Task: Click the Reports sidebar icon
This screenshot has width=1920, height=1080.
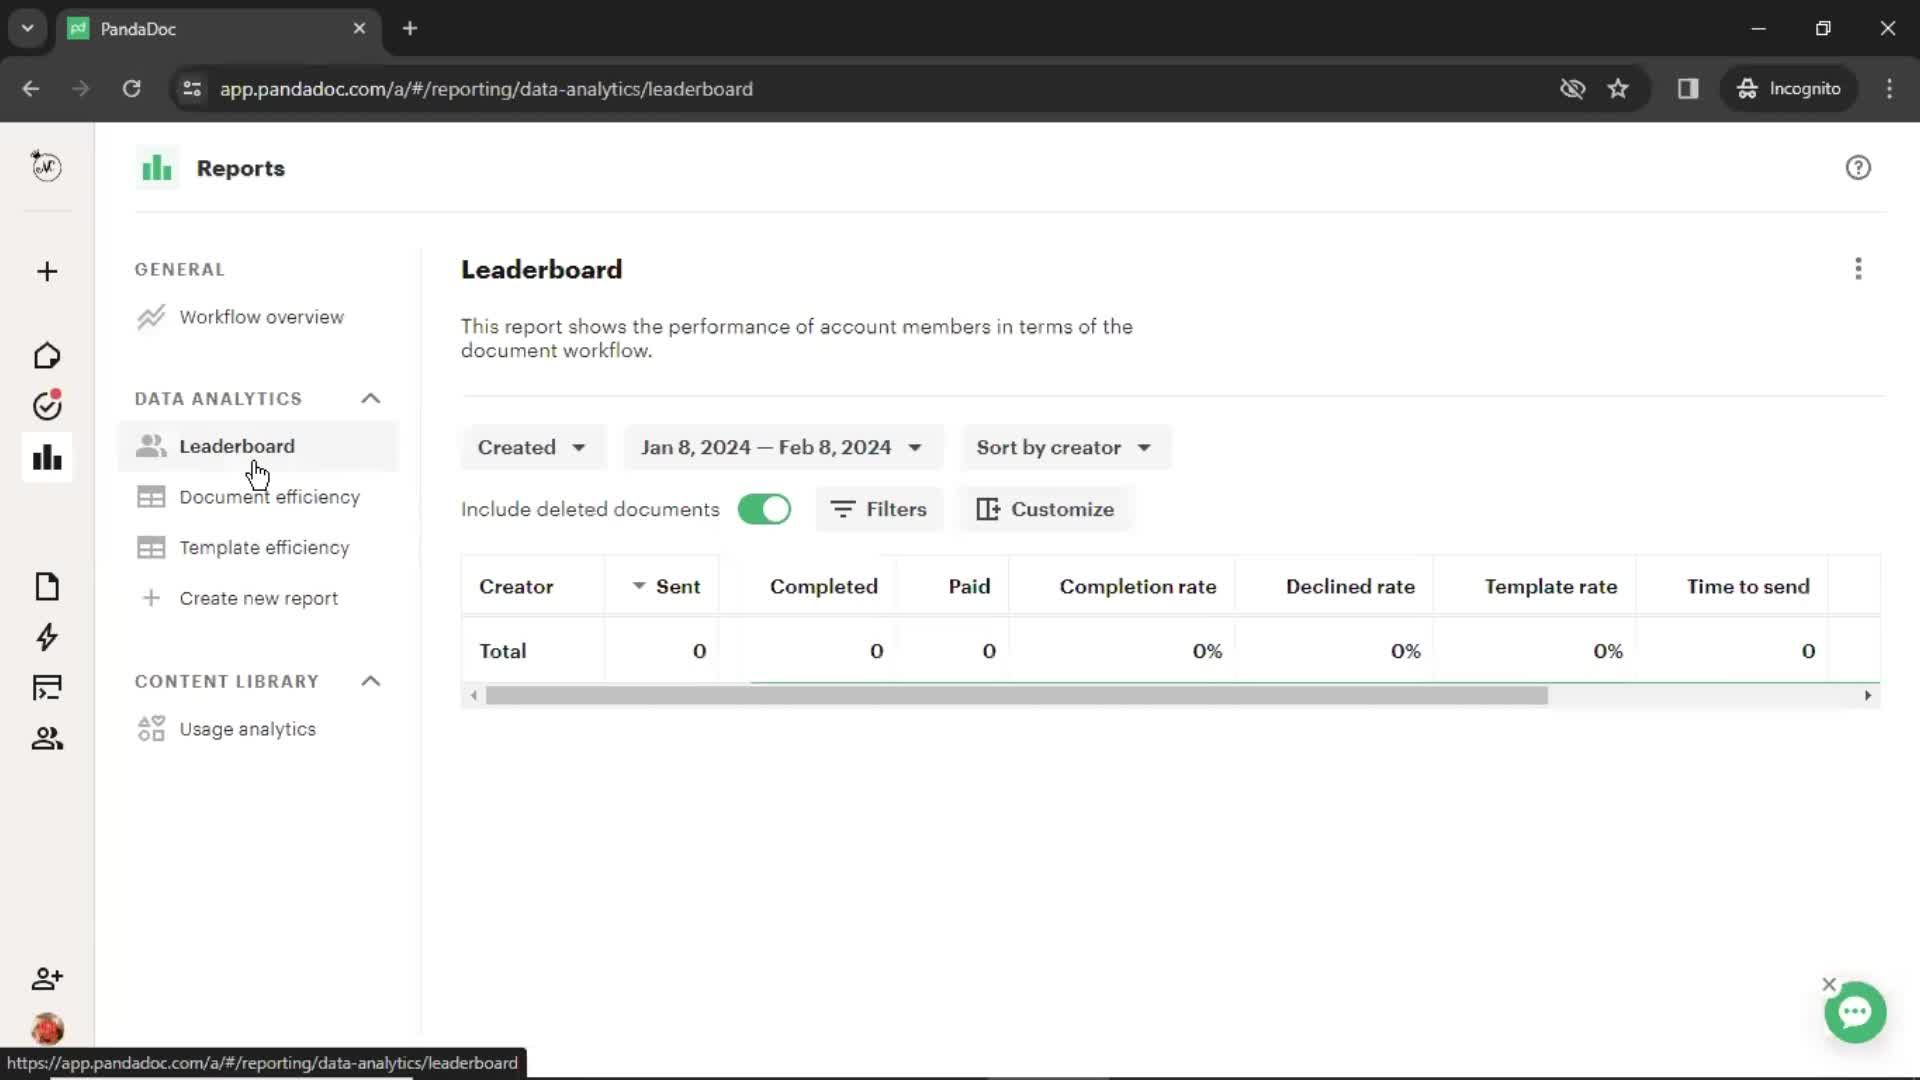Action: coord(46,458)
